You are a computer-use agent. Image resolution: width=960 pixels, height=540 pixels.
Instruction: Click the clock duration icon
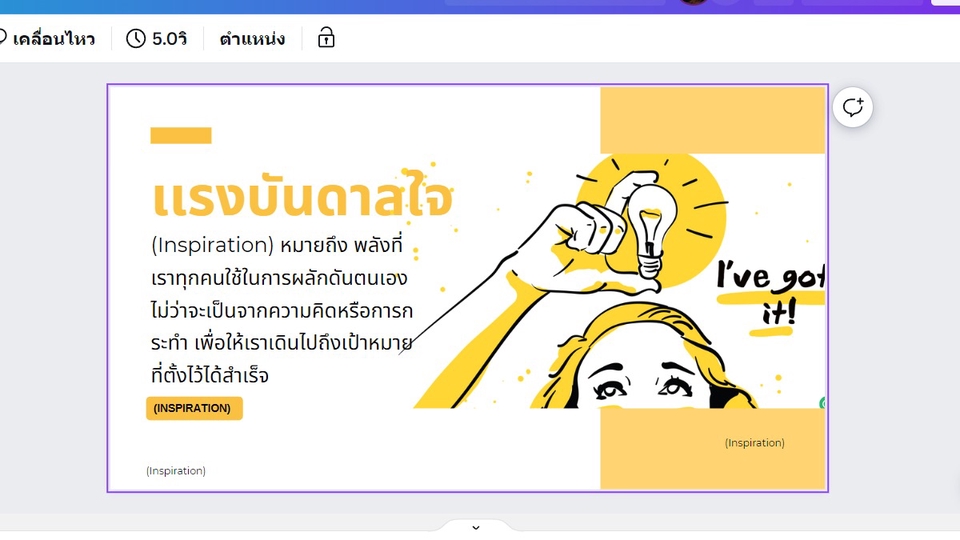[135, 39]
